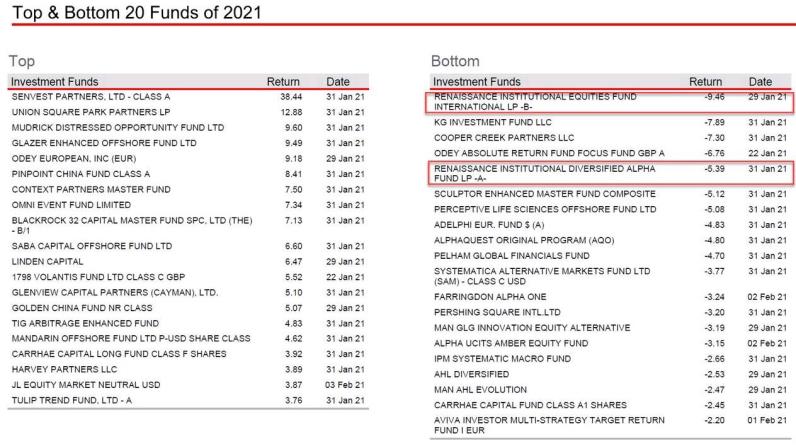Select 'HARVEY PARTNERS LLC'
This screenshot has height=446, width=796.
click(x=64, y=369)
